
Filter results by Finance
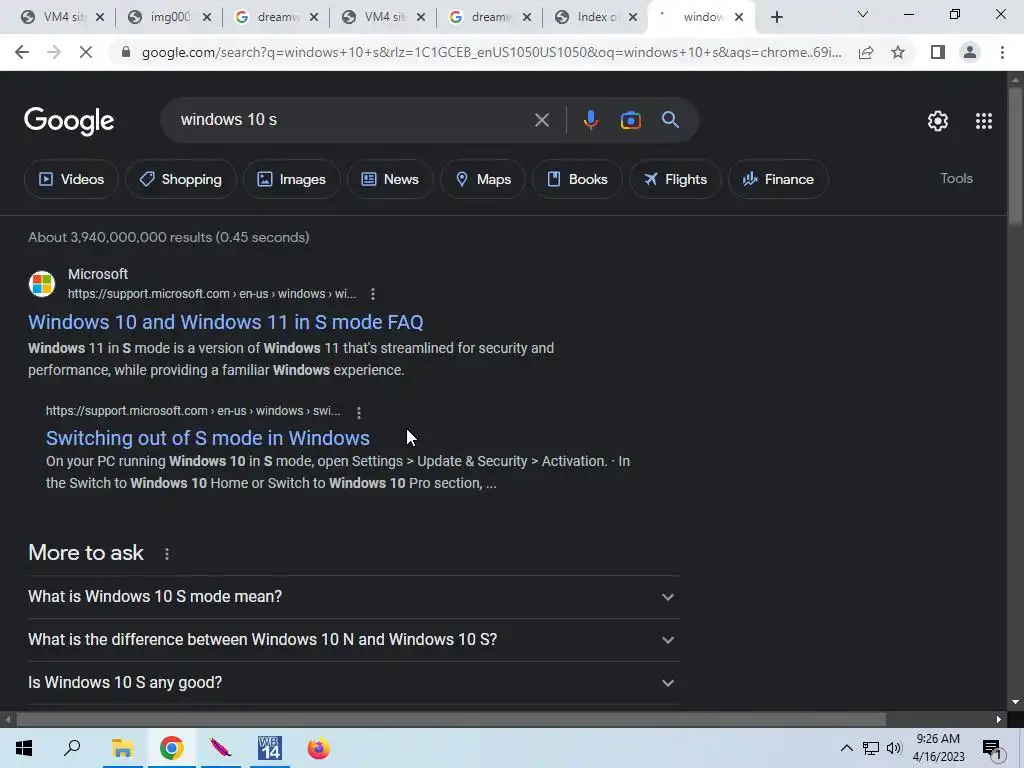pyautogui.click(x=778, y=179)
